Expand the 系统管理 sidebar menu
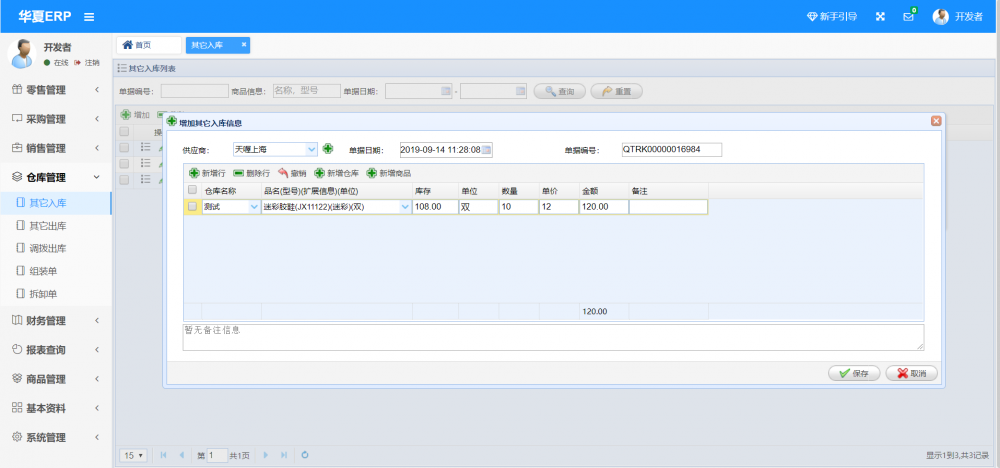 tap(55, 438)
